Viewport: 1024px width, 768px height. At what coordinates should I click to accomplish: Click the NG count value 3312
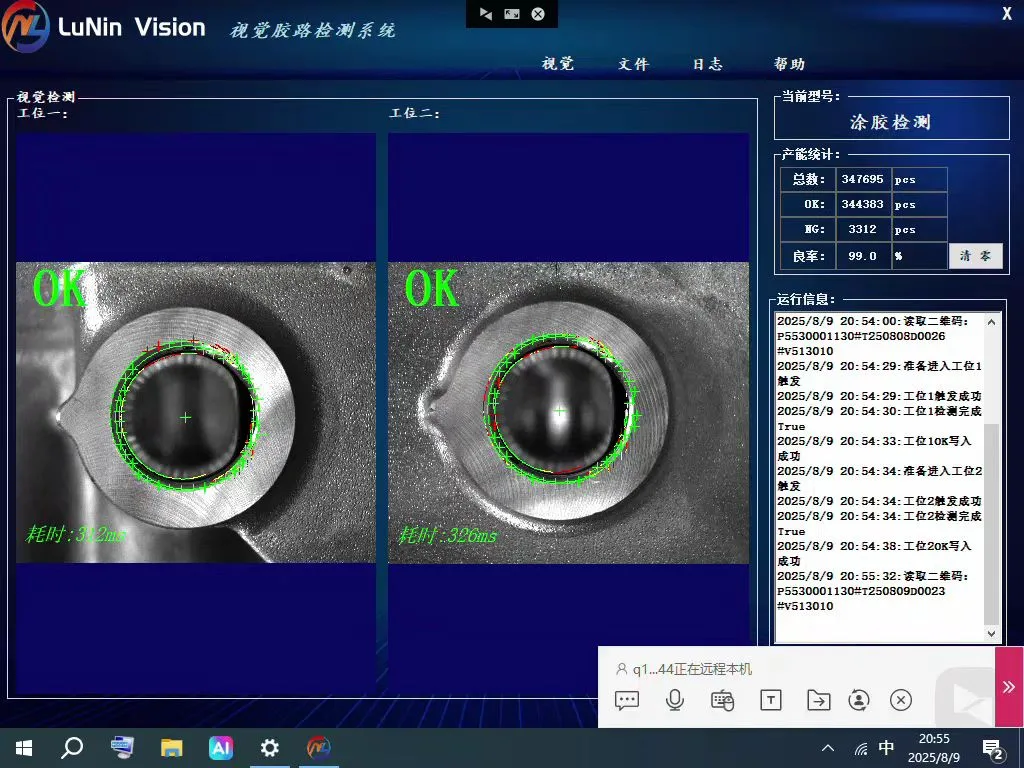(x=863, y=229)
